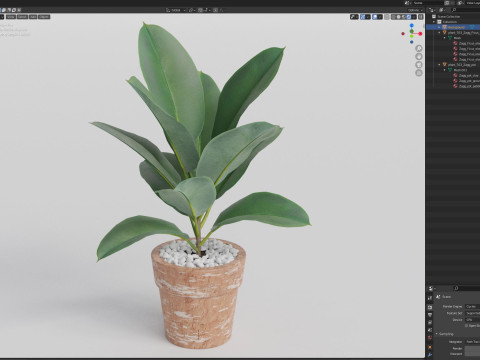
Task: Open the Render properties tab
Action: [430, 307]
